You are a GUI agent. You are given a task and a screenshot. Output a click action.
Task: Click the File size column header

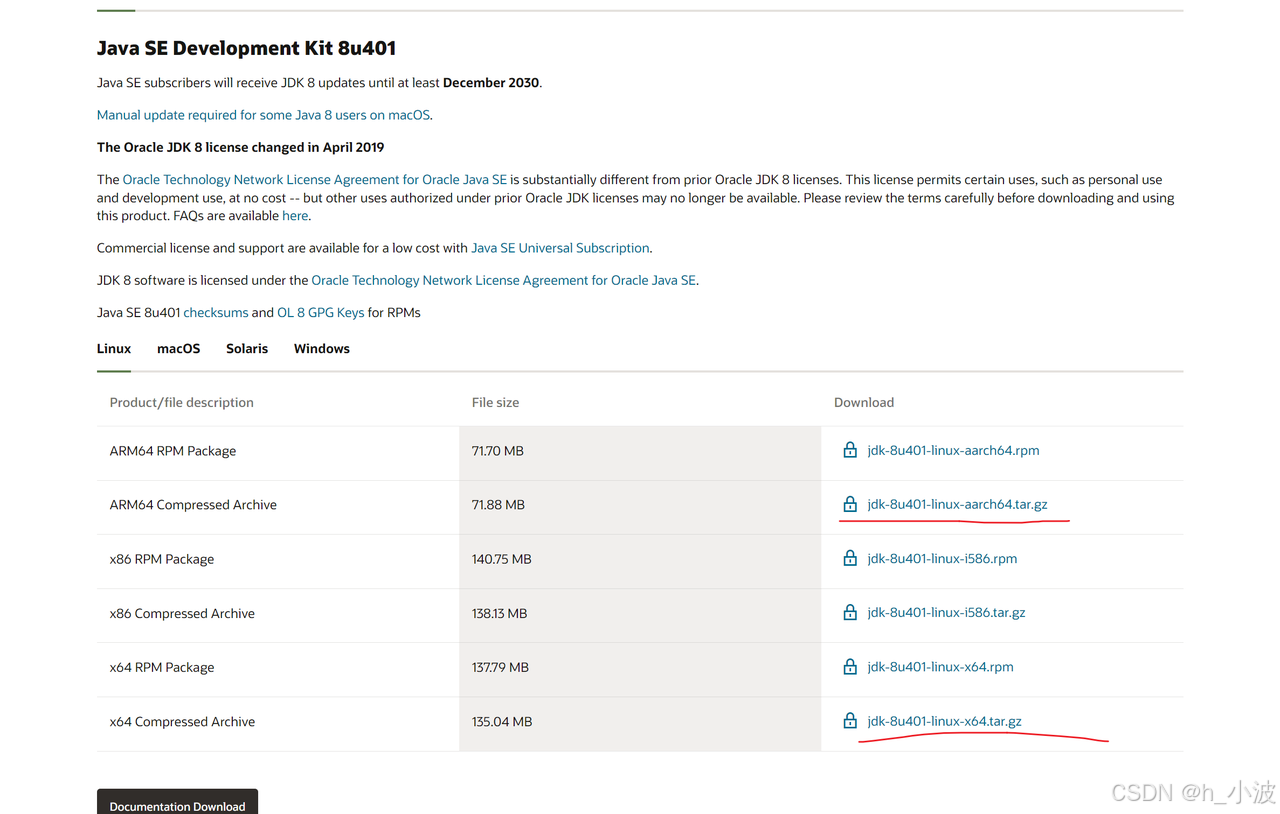(495, 402)
